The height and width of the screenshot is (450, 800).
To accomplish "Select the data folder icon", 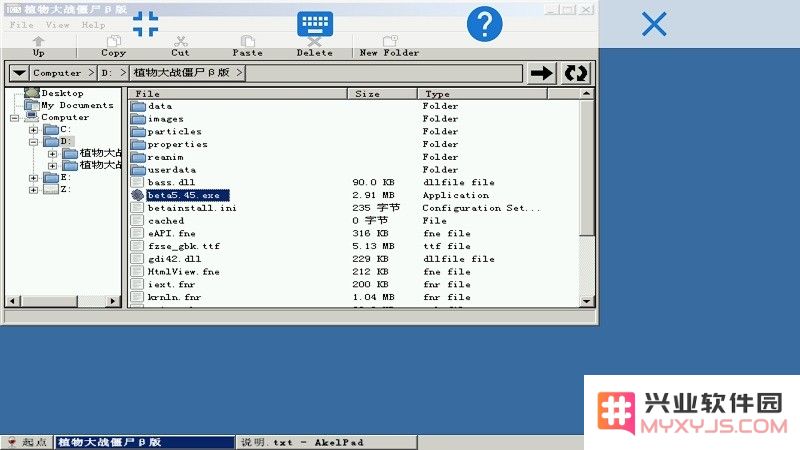I will [x=138, y=106].
